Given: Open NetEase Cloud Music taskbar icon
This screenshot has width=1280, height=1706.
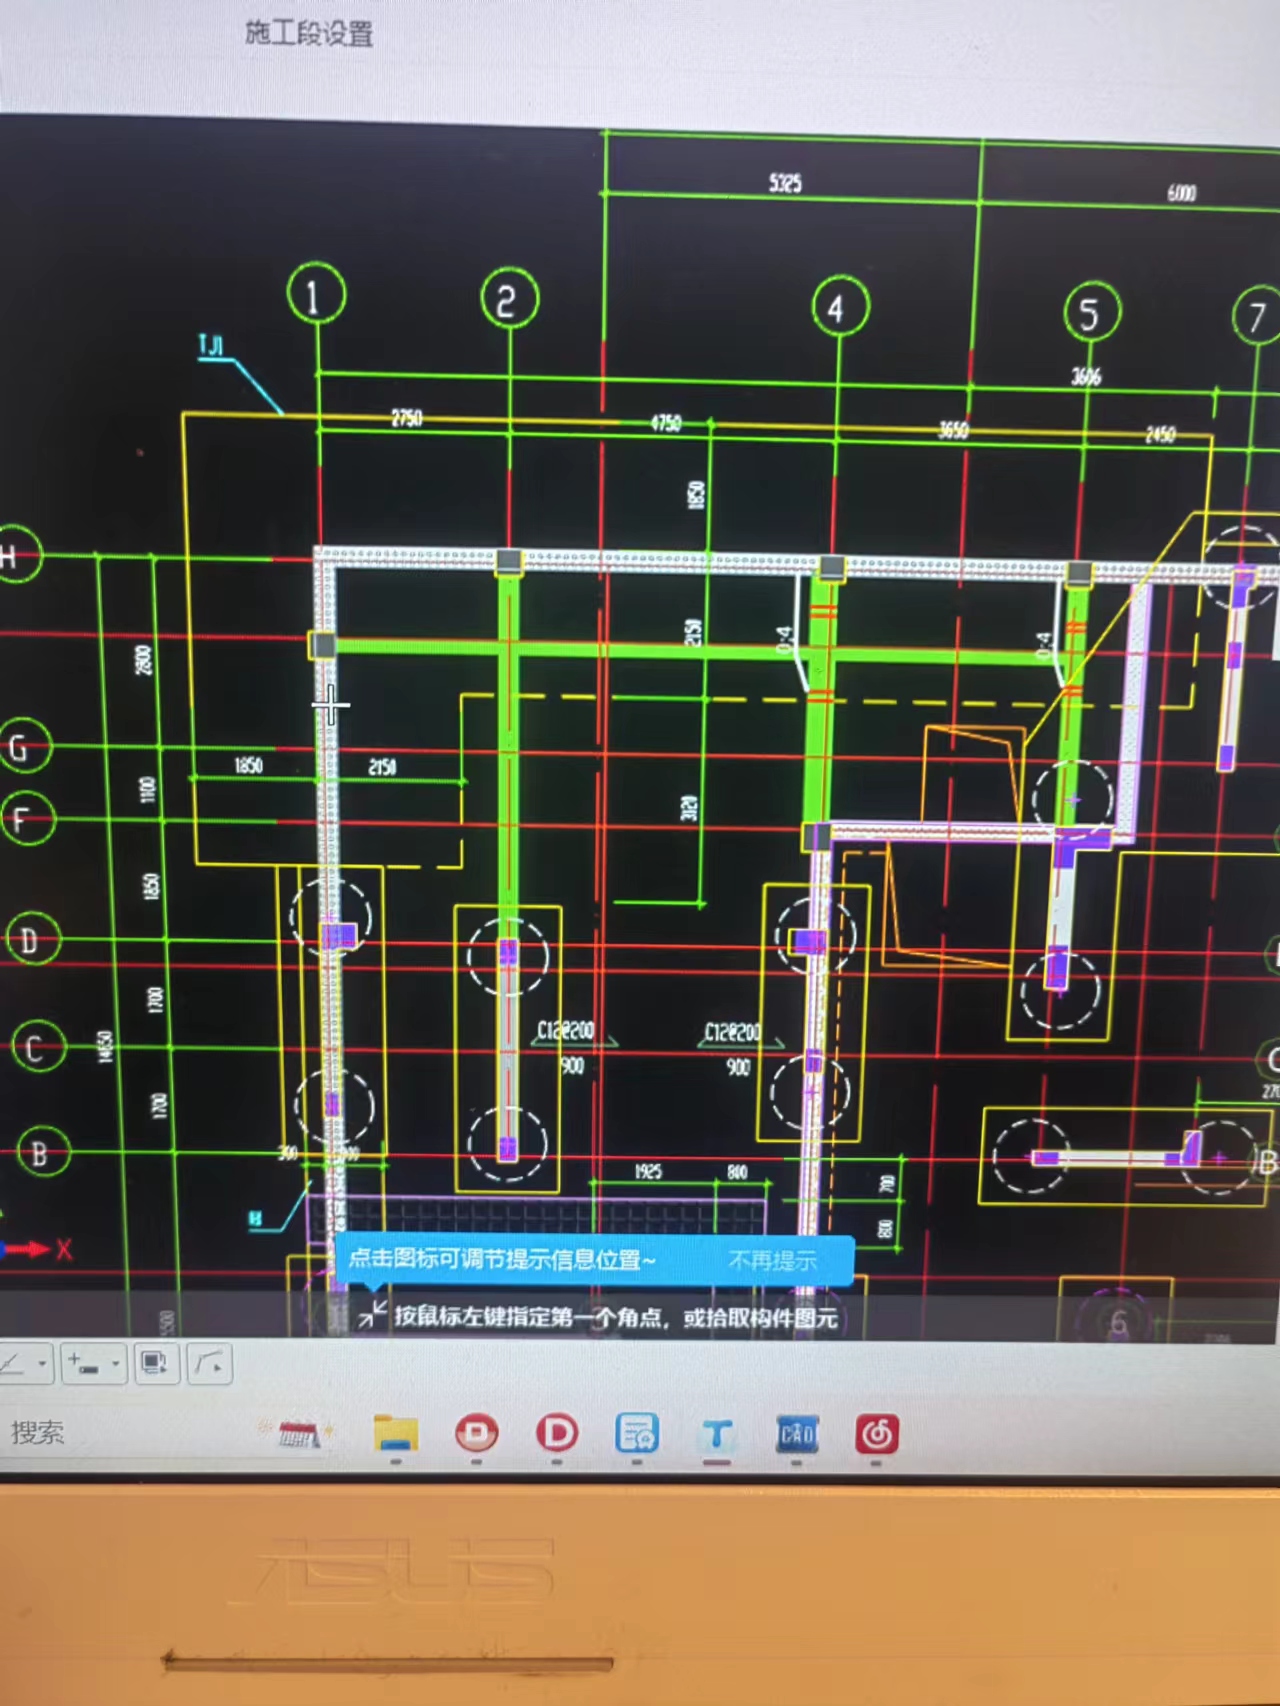Looking at the screenshot, I should pyautogui.click(x=877, y=1435).
